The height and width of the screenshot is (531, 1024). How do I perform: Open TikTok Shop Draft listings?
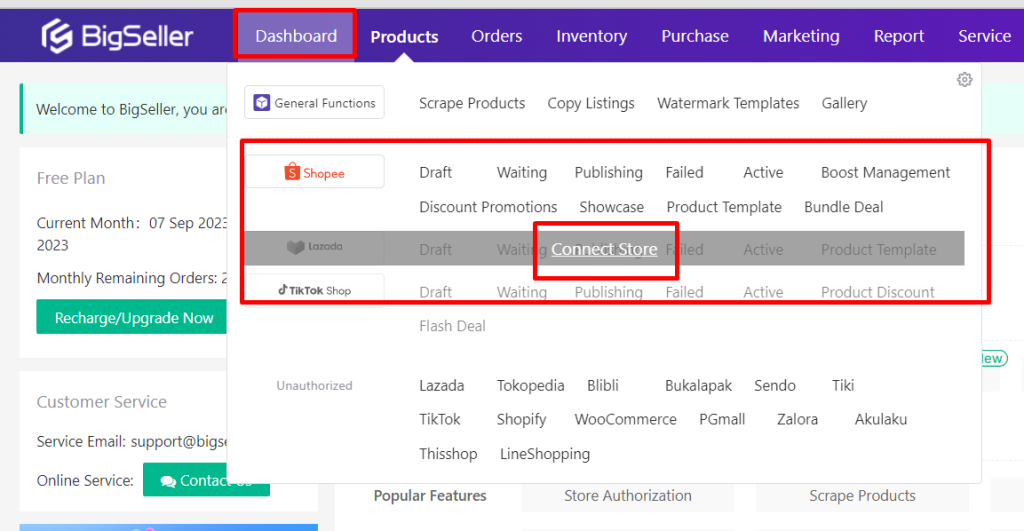point(436,292)
